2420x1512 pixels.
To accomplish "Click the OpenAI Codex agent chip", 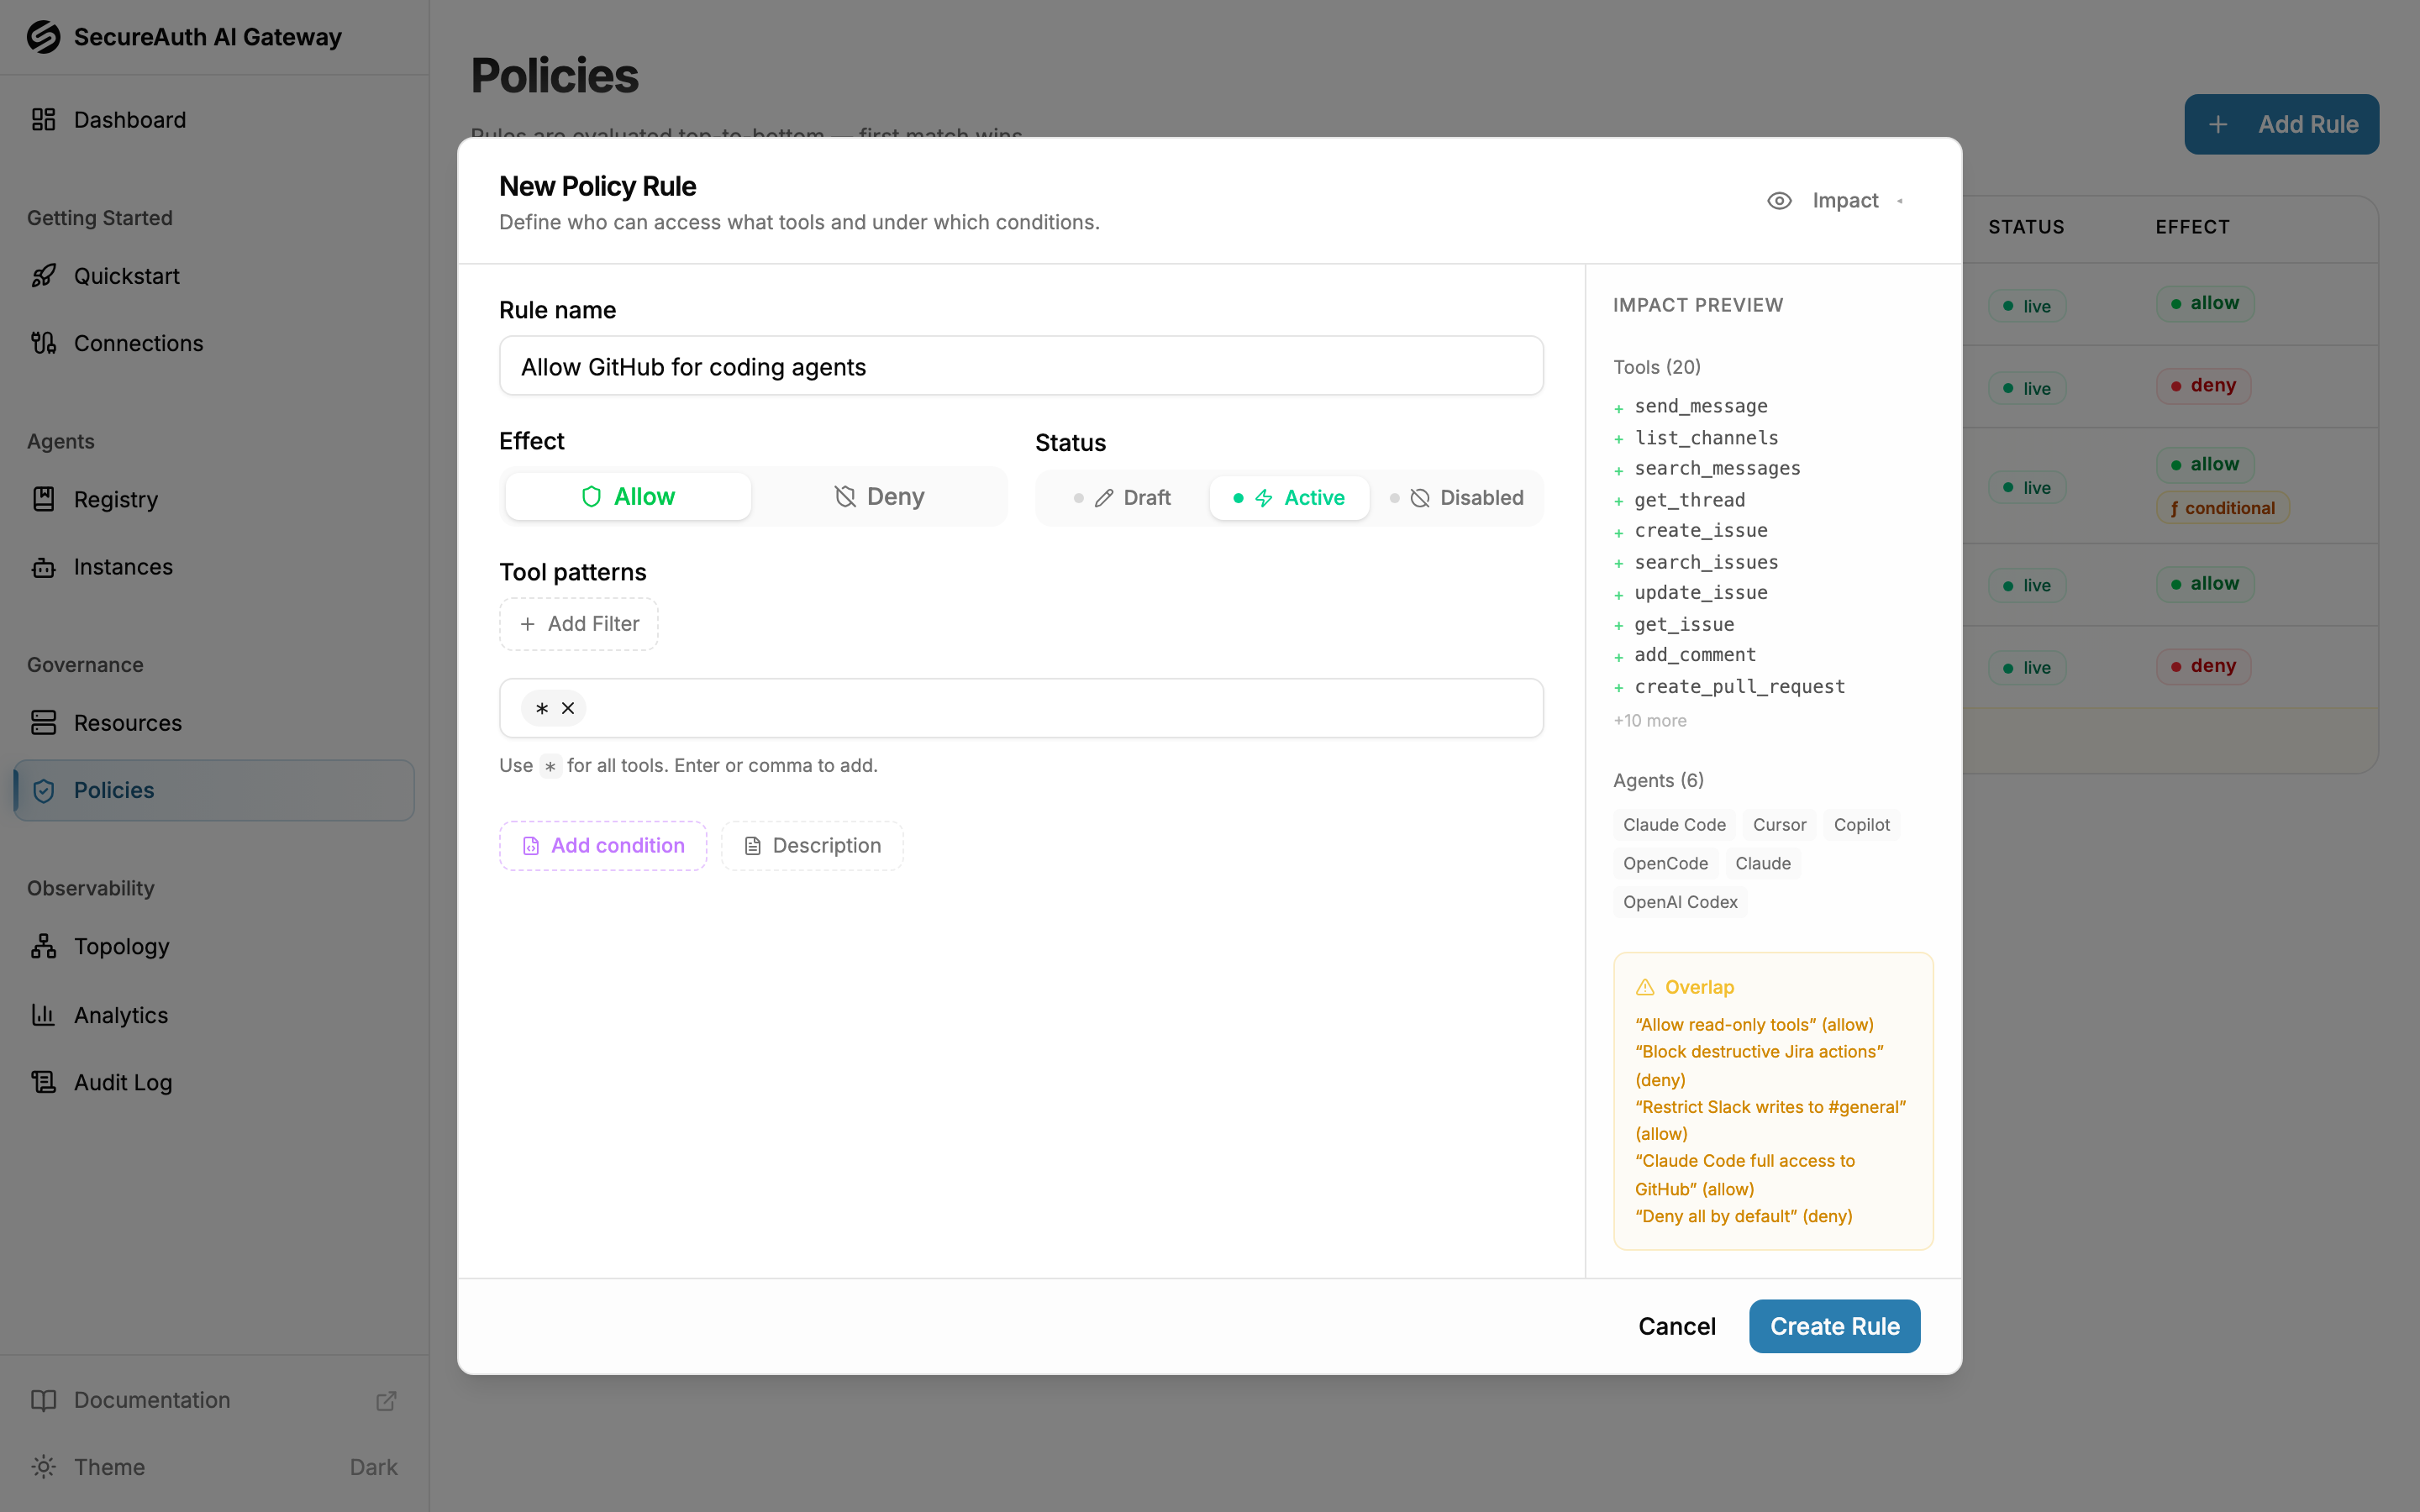I will click(x=1680, y=902).
